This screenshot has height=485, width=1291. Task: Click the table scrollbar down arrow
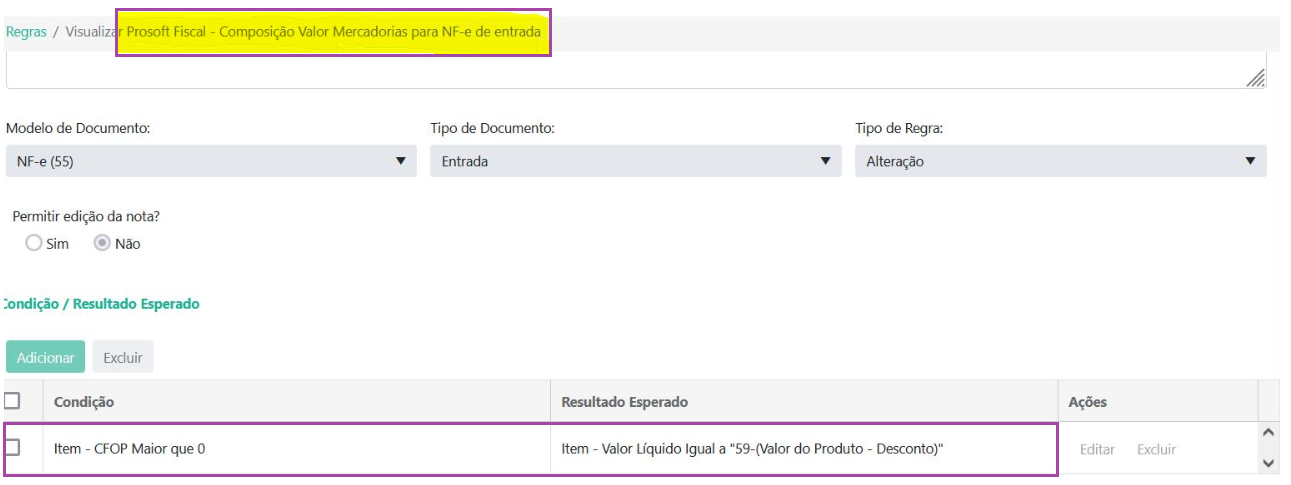(1269, 463)
